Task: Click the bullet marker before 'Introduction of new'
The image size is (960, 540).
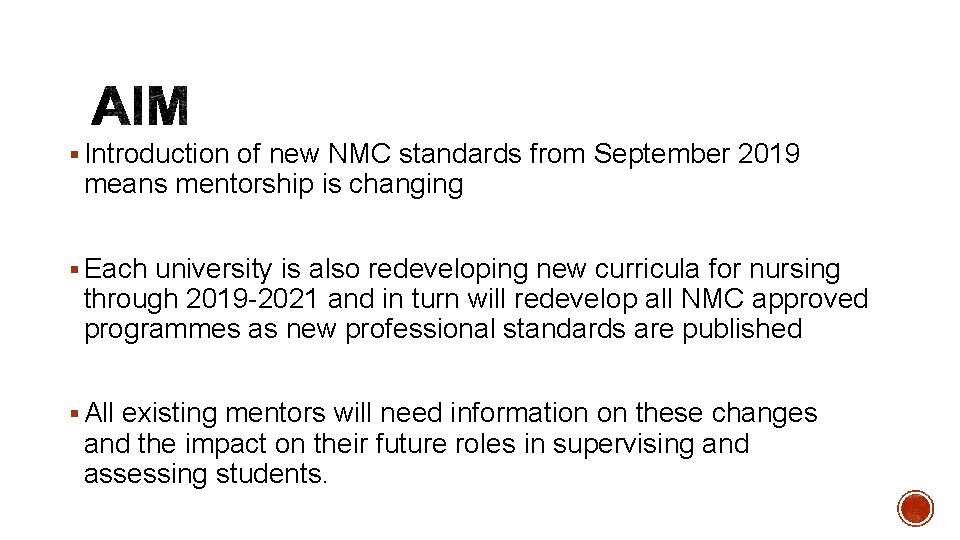Action: tap(74, 154)
